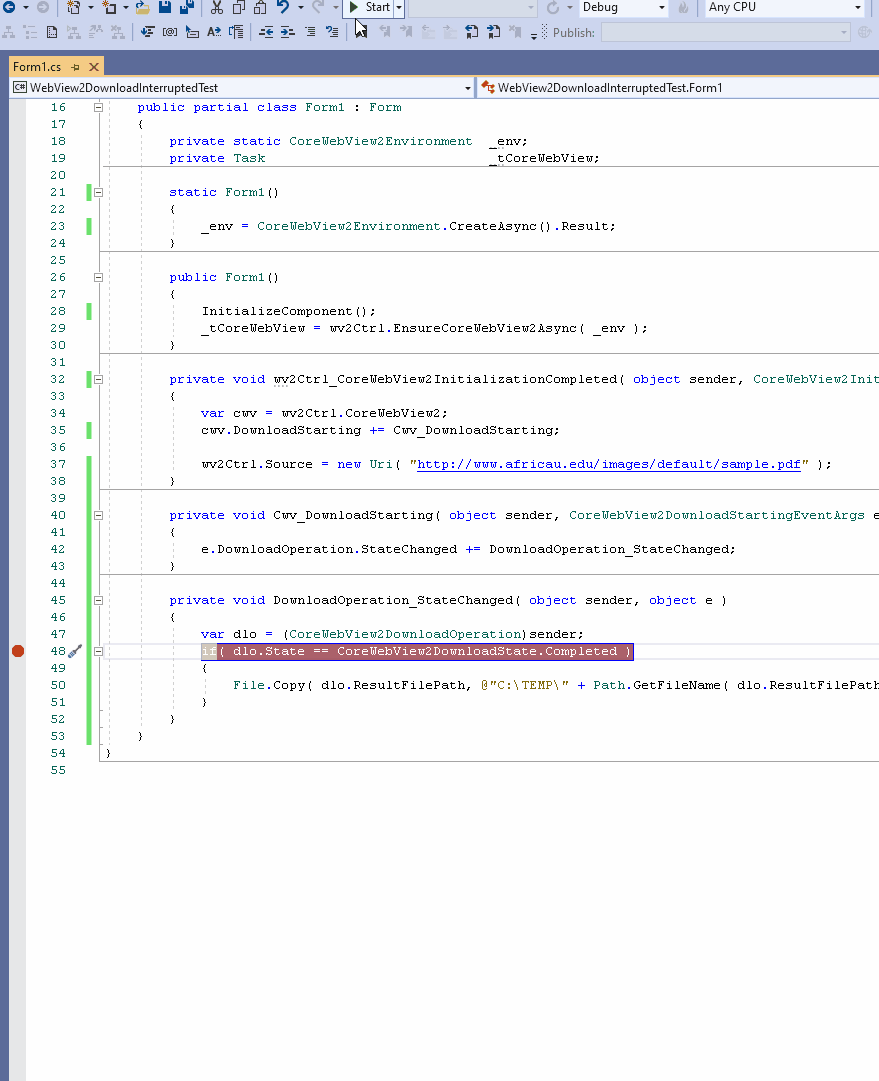Click the Display Parameter Info icon
Viewport: 879px width, 1081px height.
170,32
